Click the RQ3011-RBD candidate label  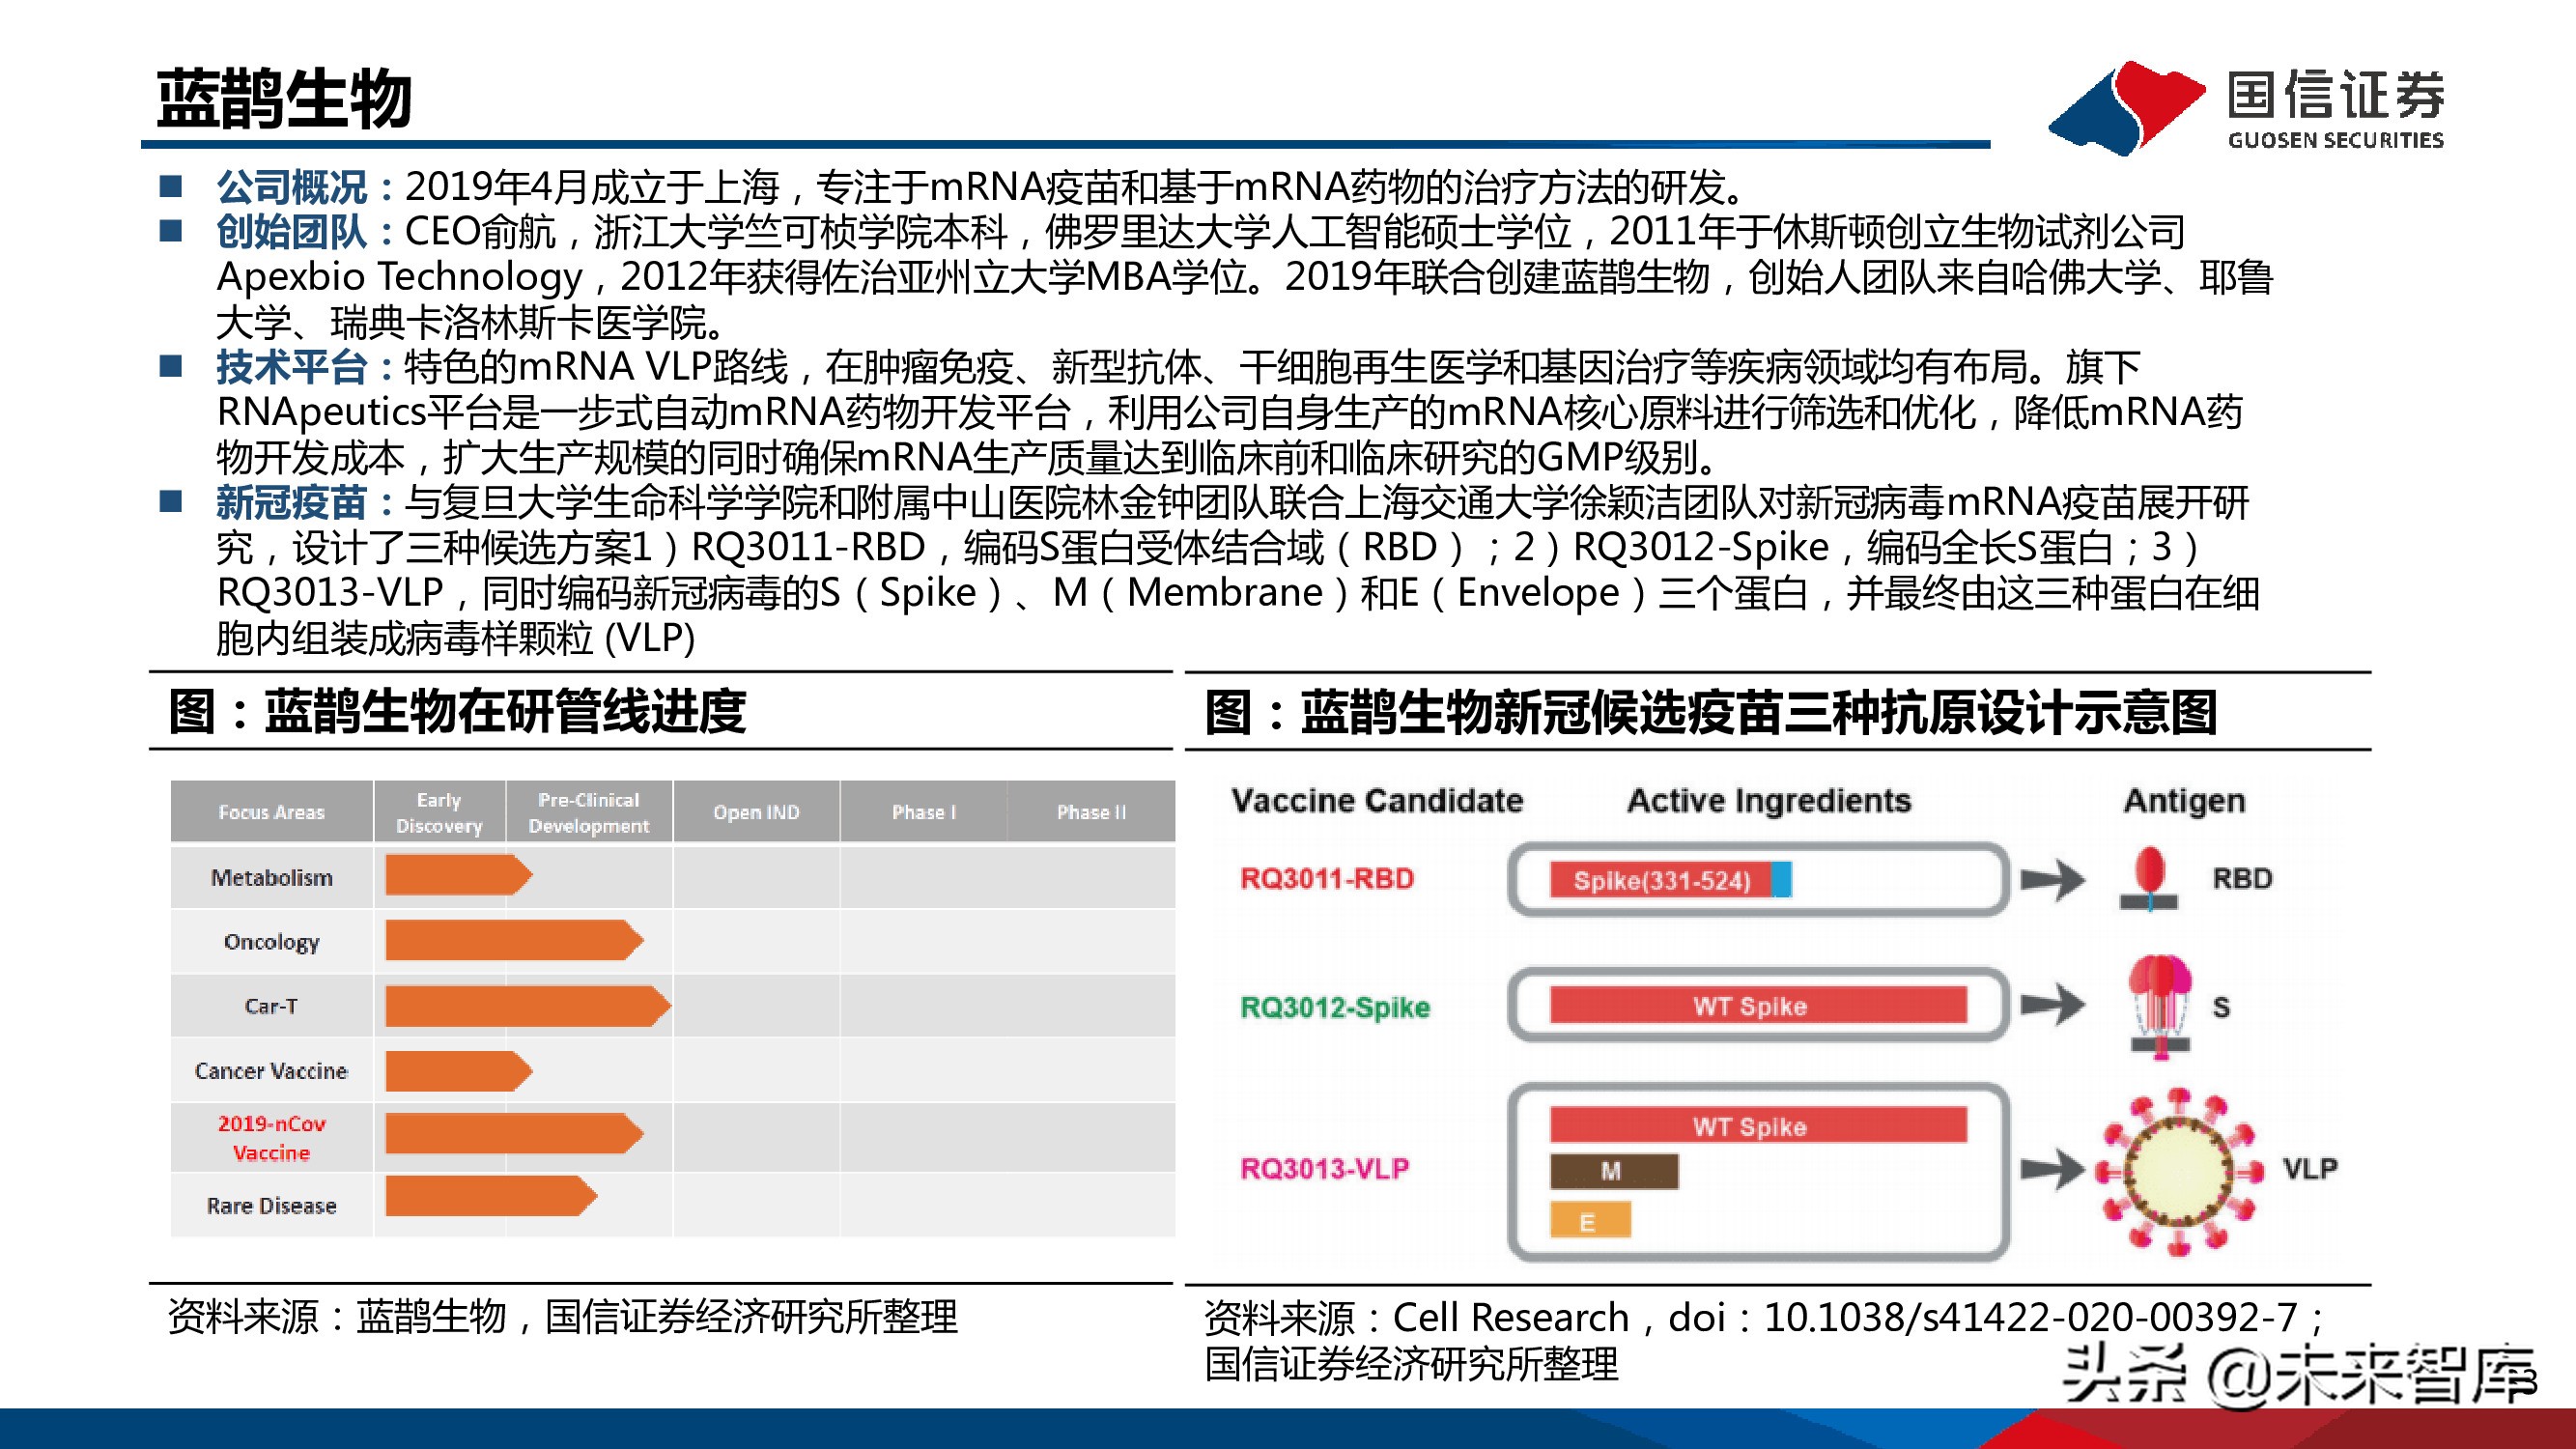tap(1327, 879)
